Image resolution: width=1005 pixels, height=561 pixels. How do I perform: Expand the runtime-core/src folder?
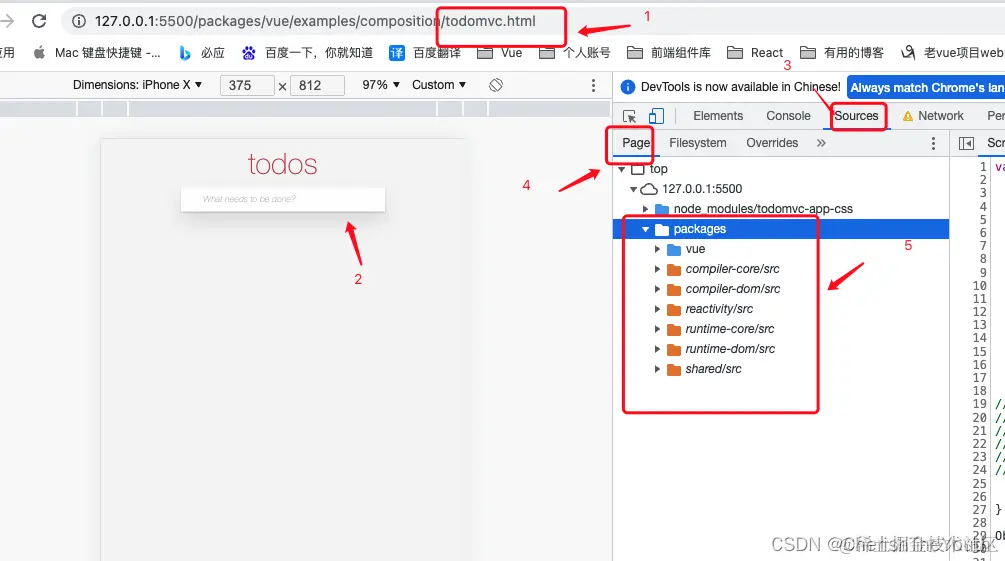tap(657, 329)
